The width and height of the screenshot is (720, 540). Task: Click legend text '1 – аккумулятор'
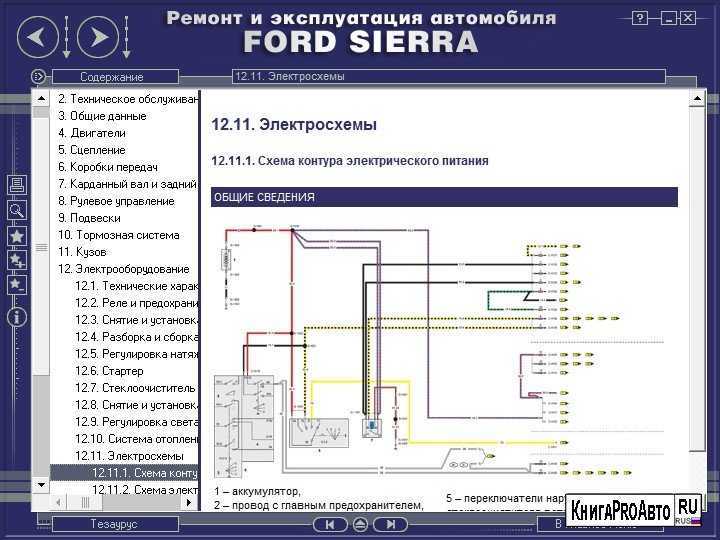pyautogui.click(x=257, y=492)
